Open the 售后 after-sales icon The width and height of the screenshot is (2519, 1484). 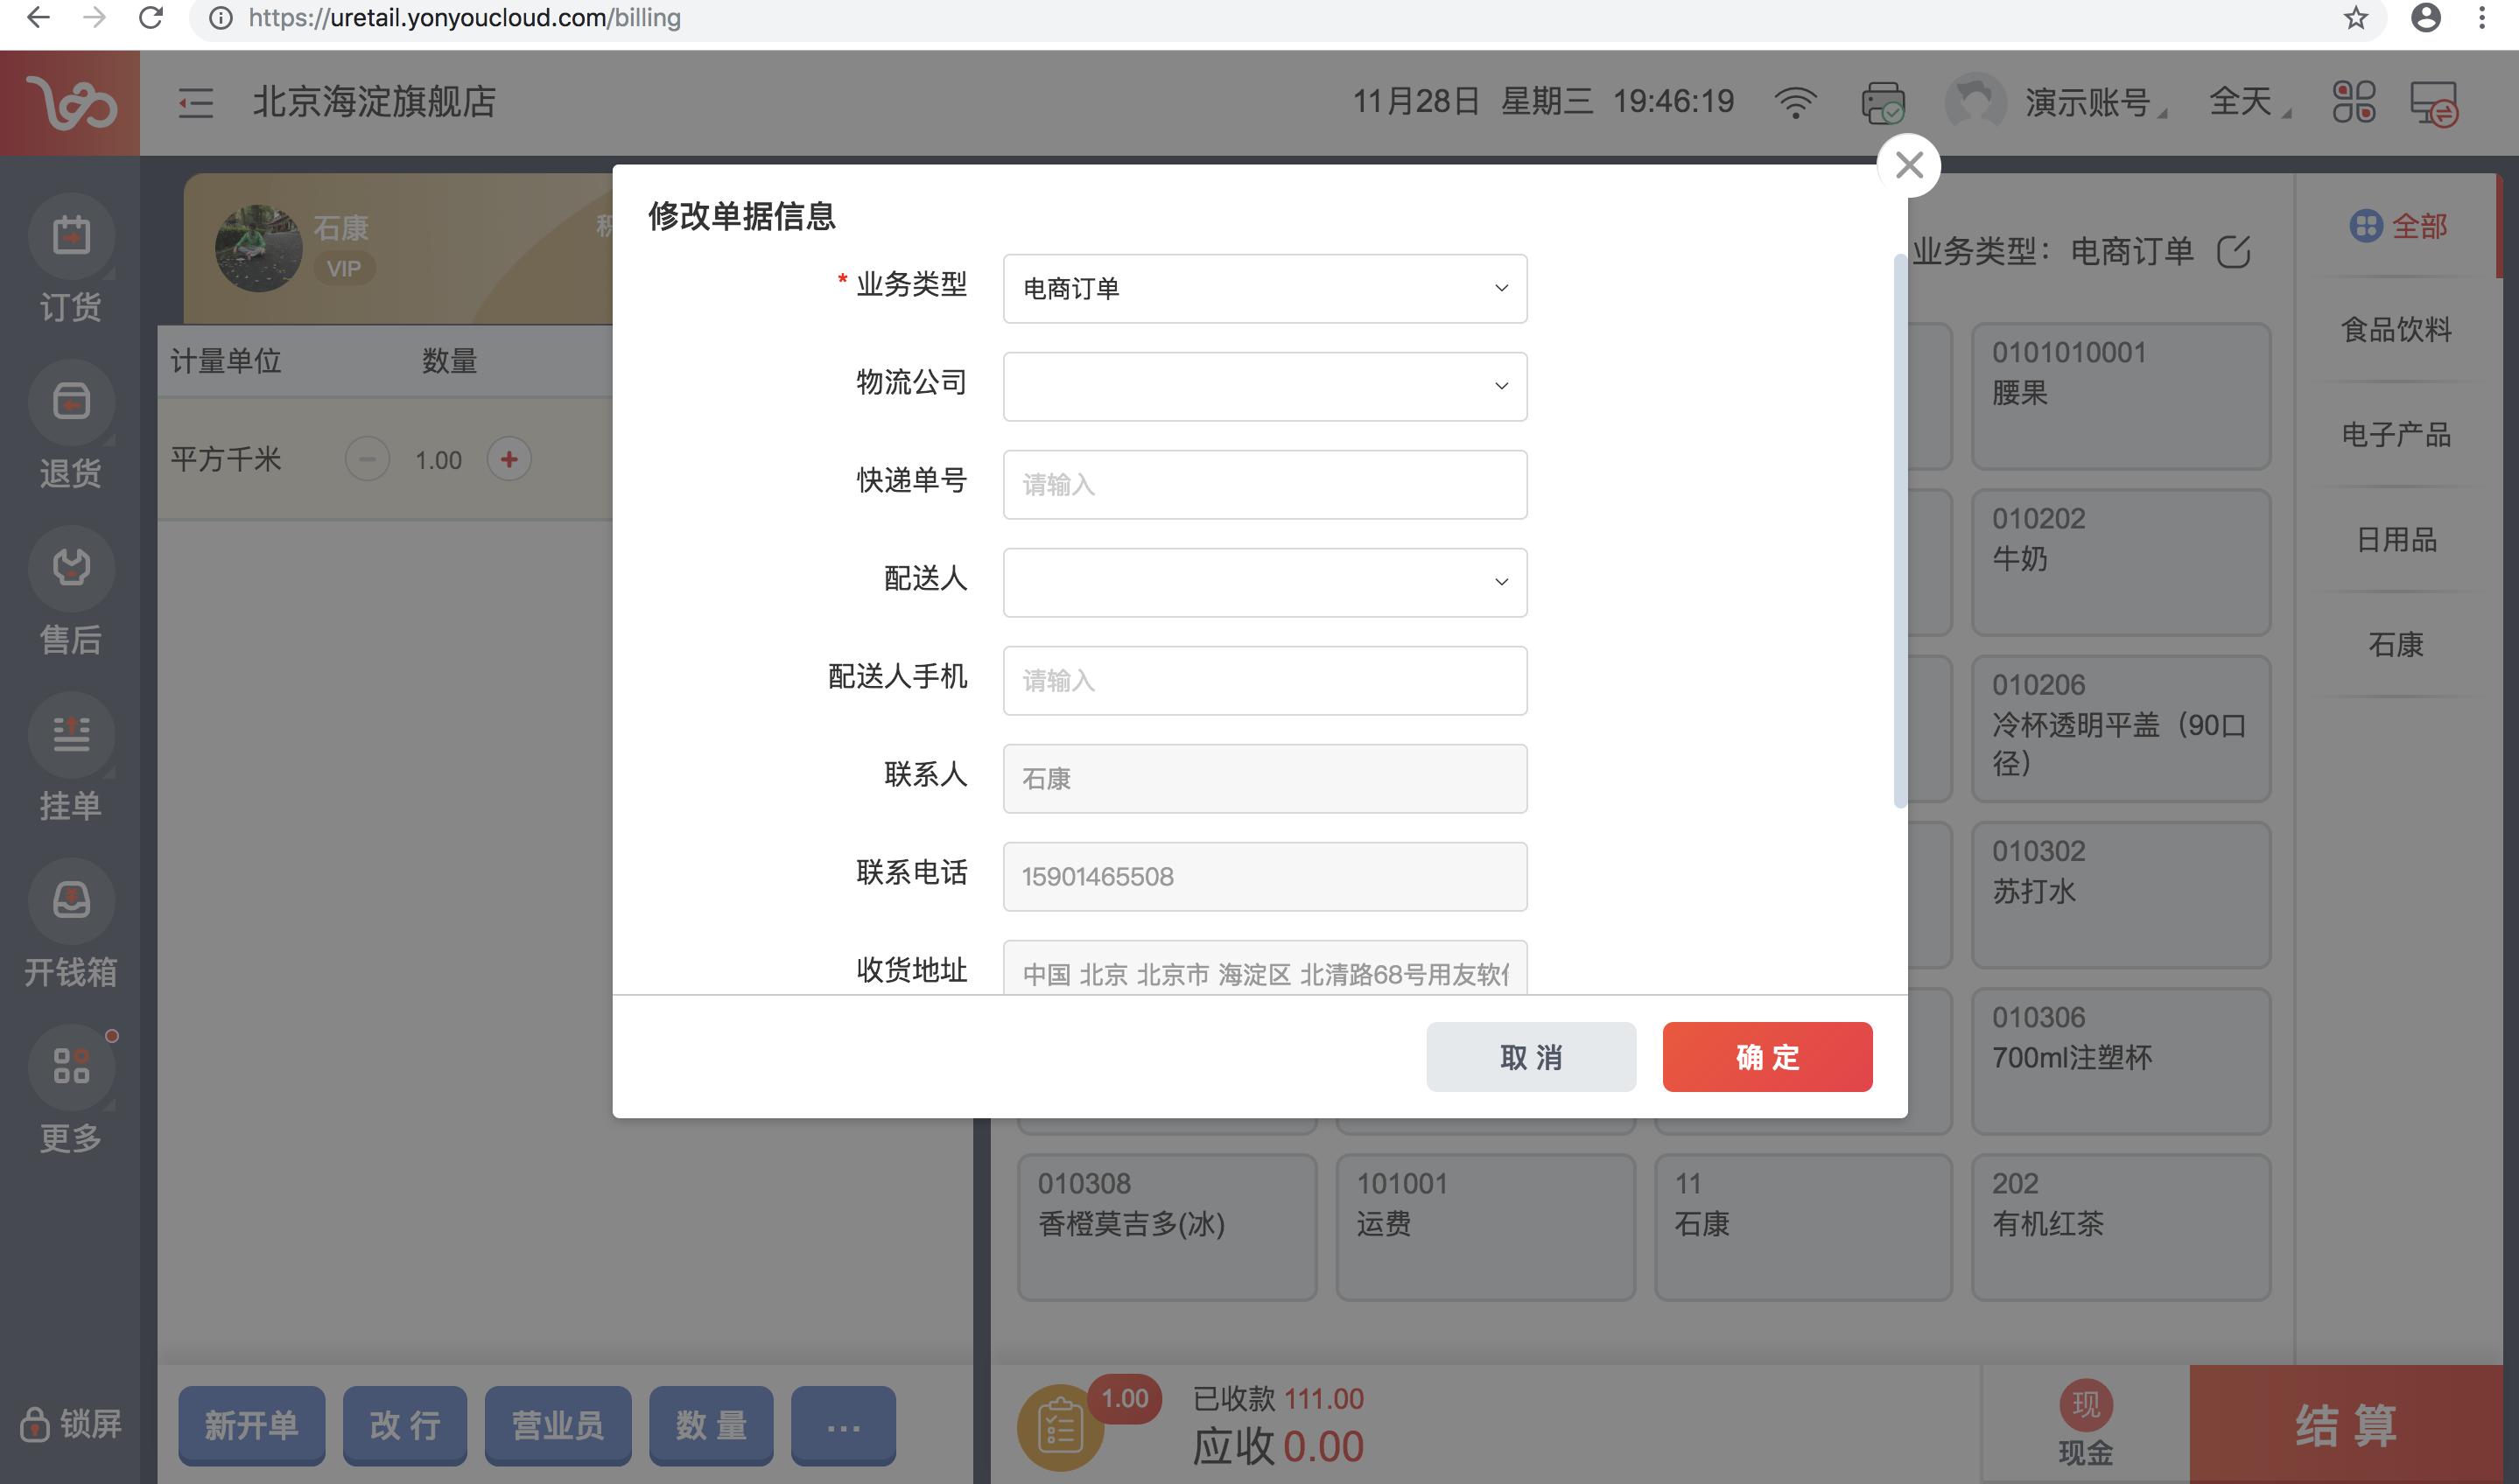[70, 569]
